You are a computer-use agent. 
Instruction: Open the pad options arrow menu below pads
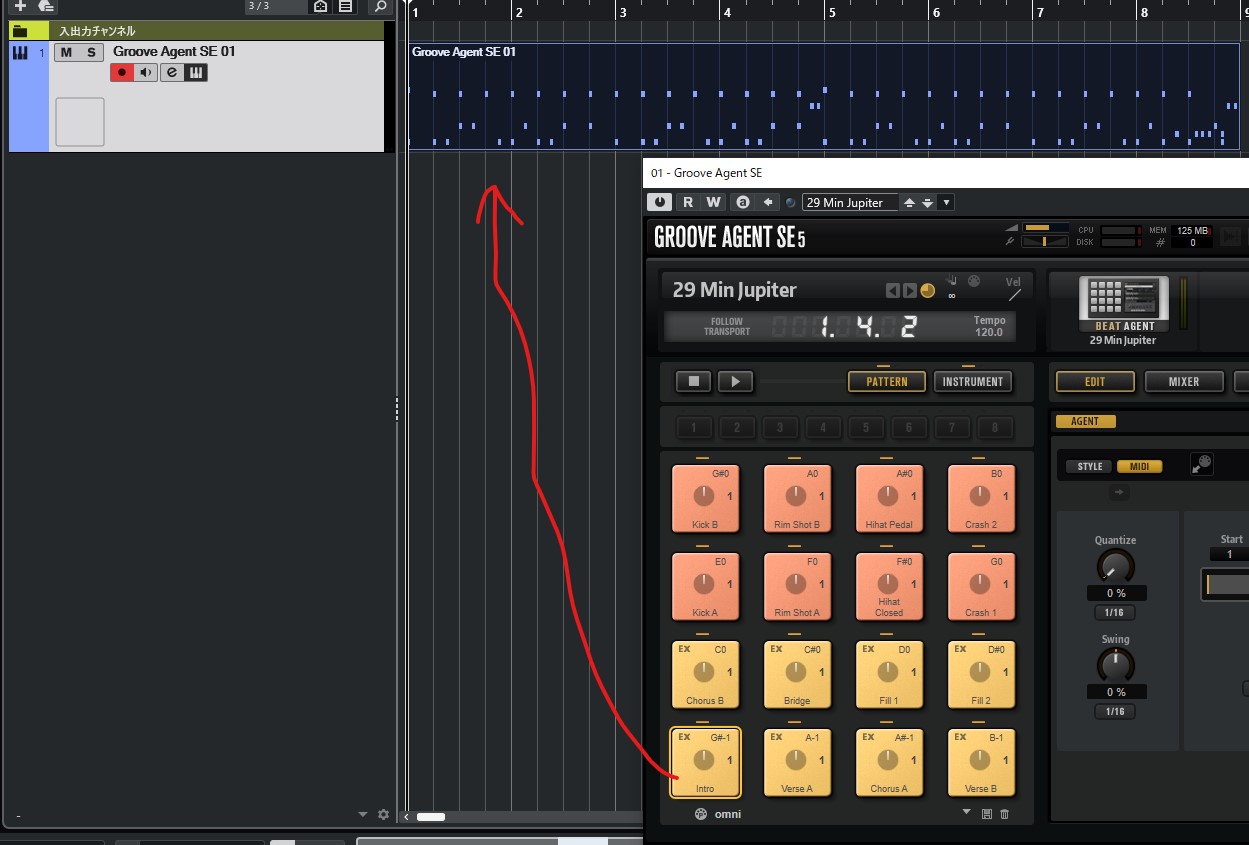967,812
